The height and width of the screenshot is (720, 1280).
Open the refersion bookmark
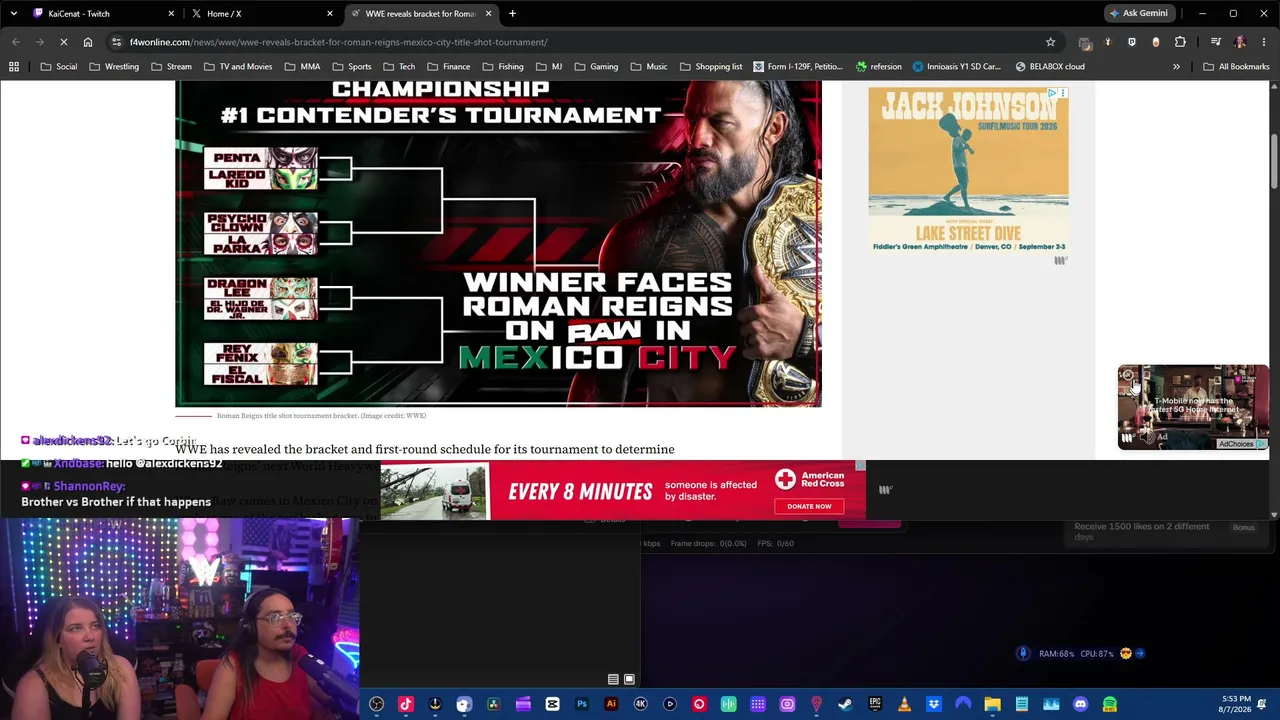[x=879, y=67]
